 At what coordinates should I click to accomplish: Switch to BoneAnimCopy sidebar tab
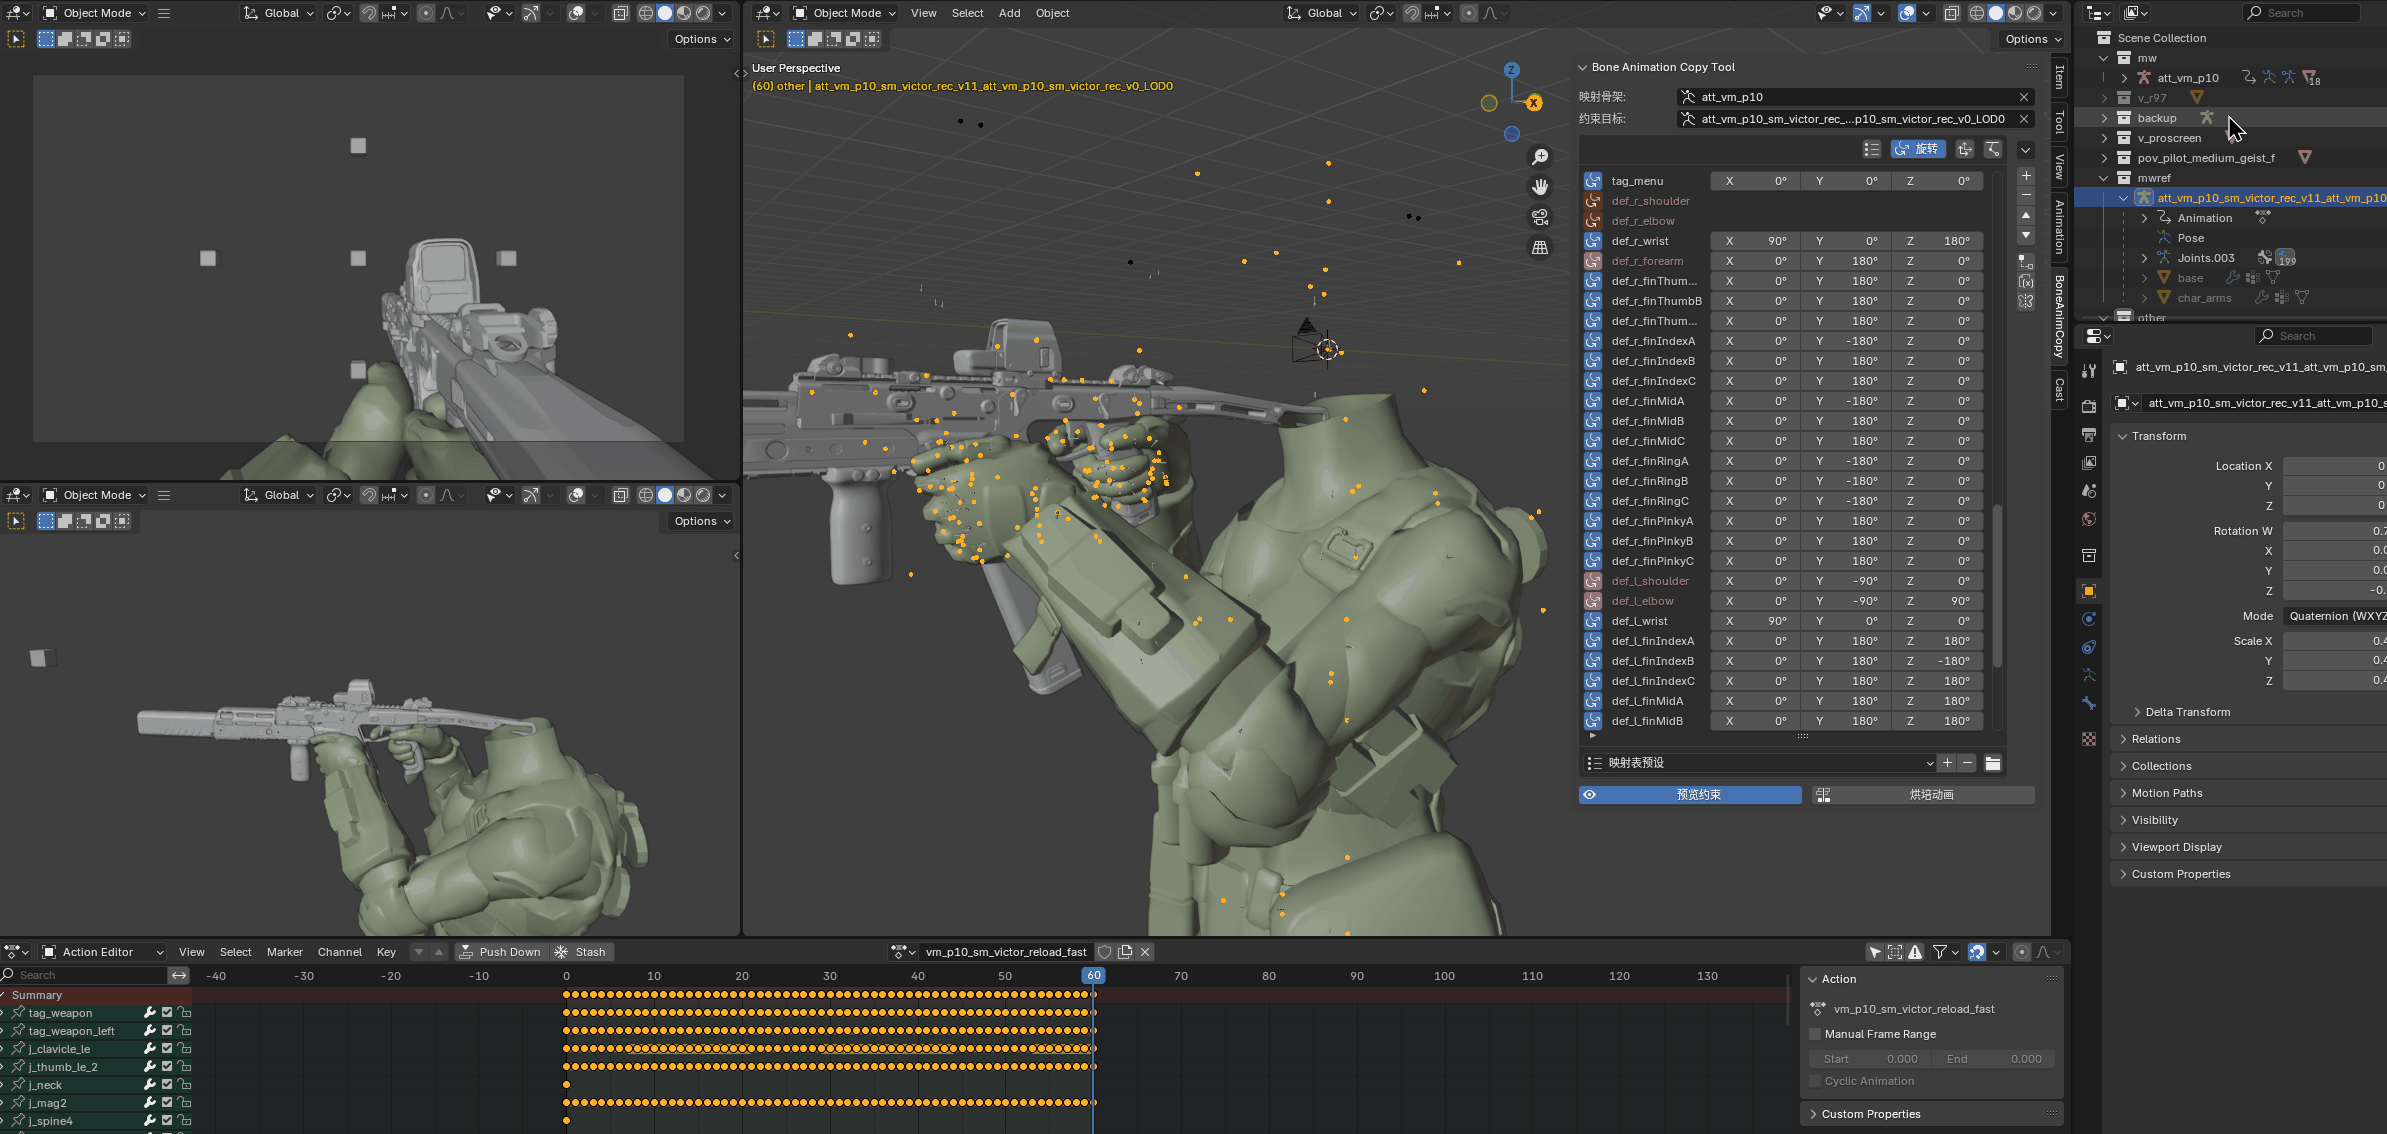click(2059, 316)
